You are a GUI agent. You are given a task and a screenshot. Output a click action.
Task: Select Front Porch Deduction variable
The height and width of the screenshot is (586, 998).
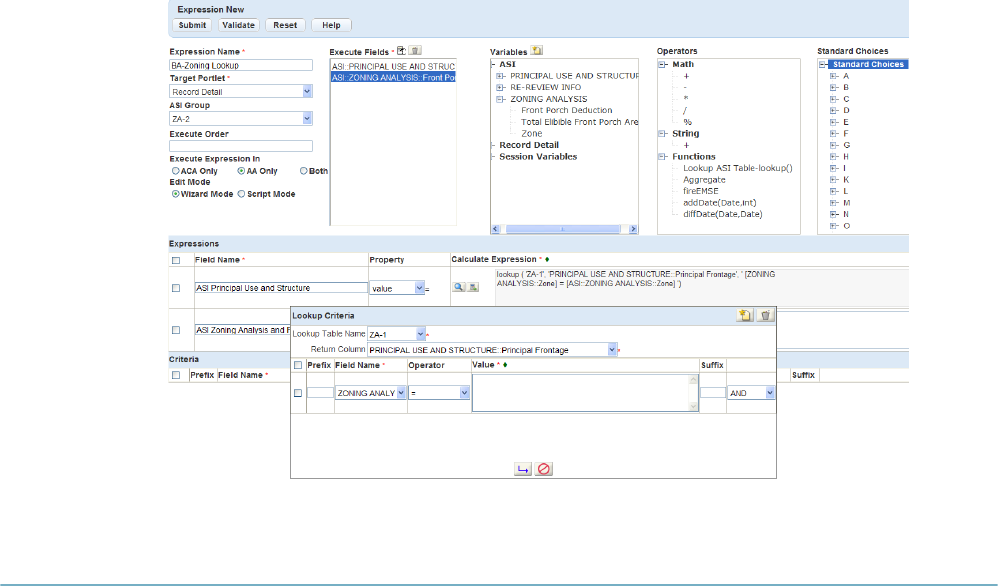click(566, 110)
